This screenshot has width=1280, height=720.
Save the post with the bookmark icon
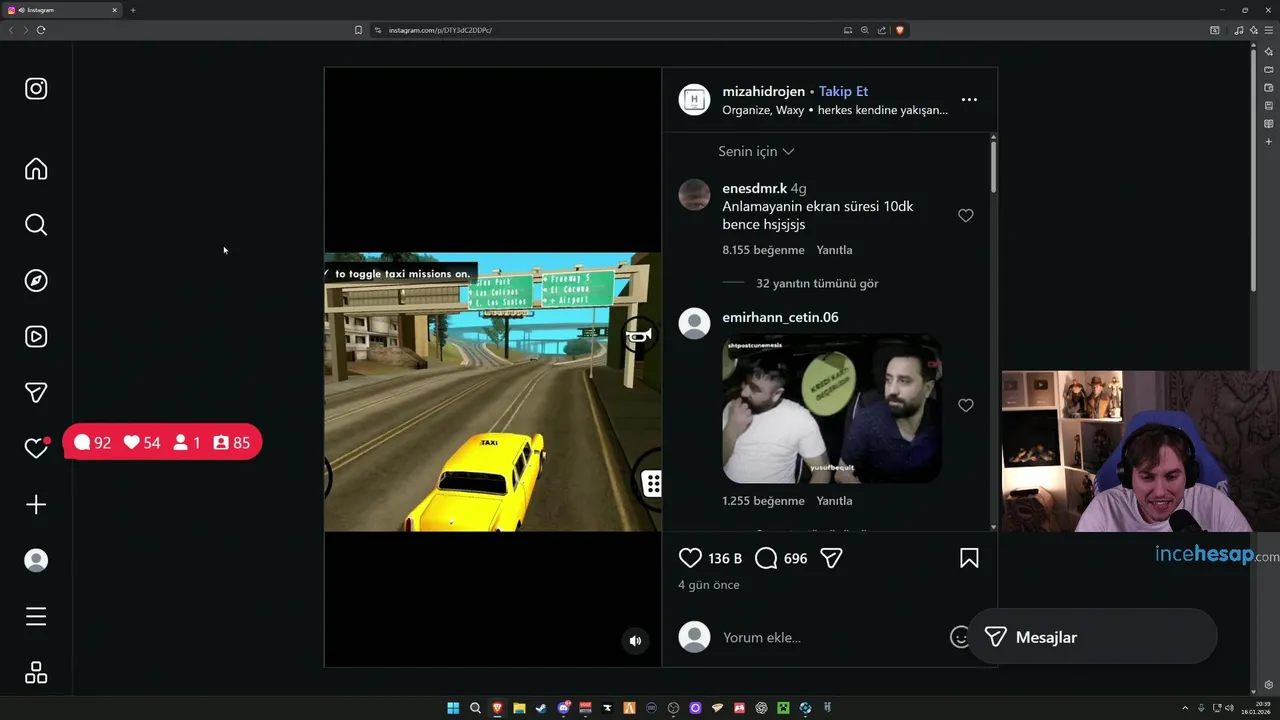point(969,558)
